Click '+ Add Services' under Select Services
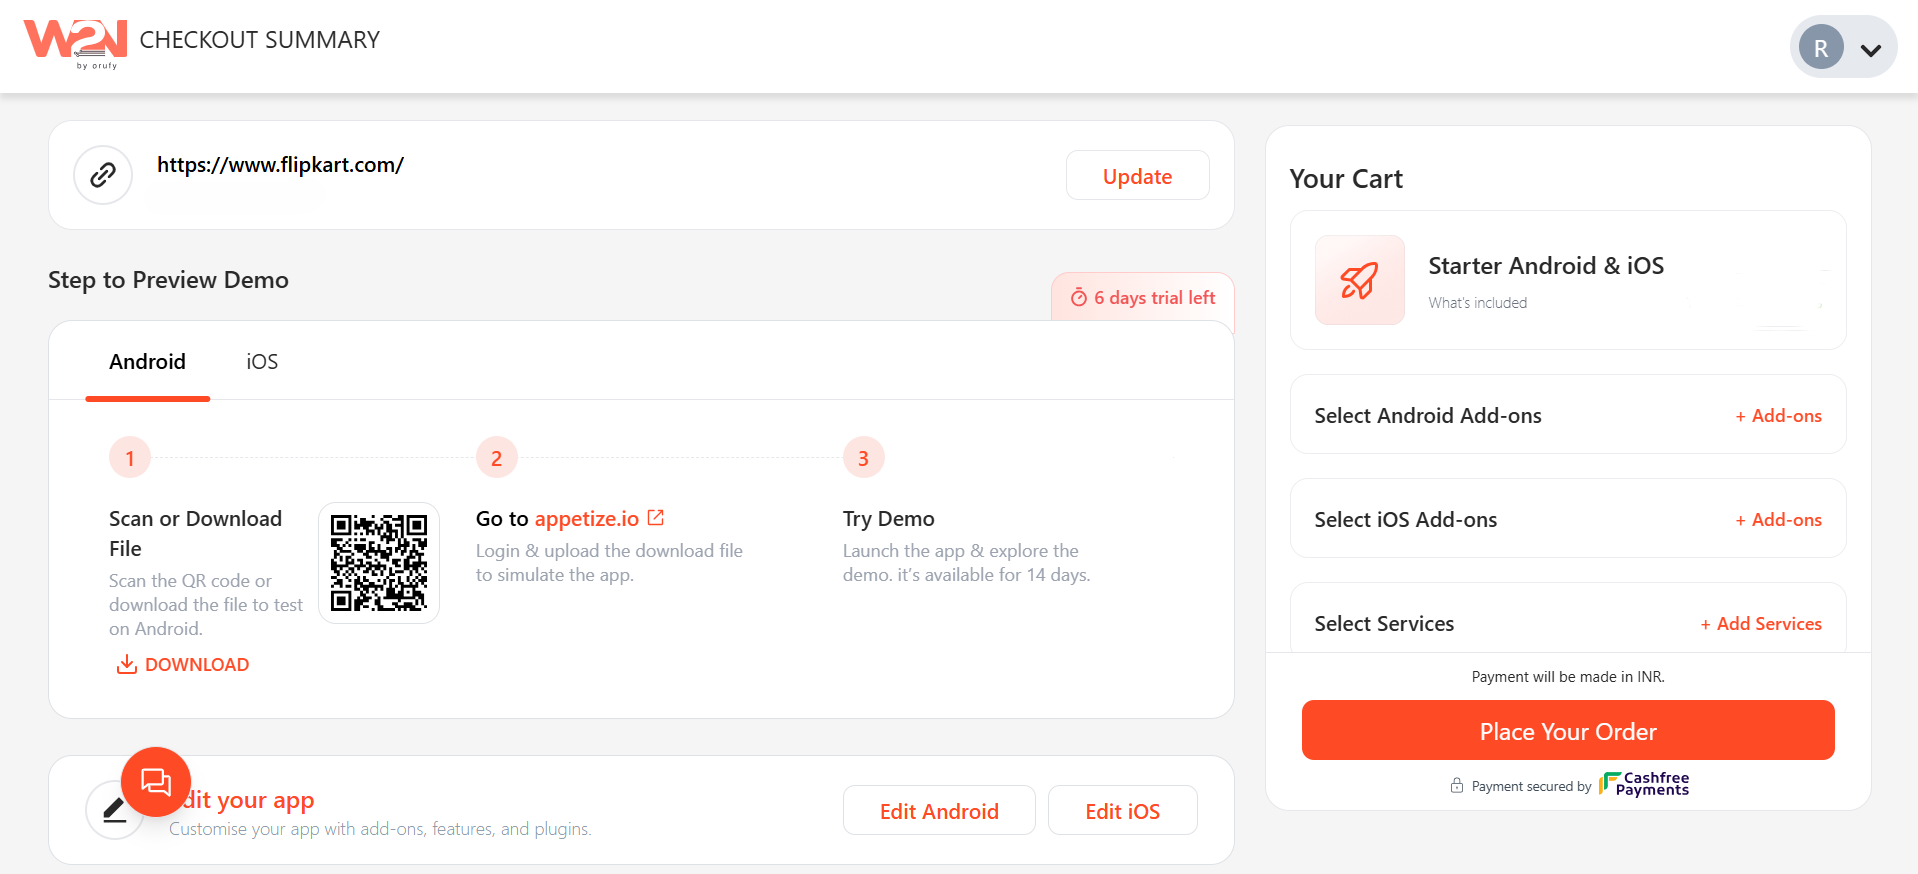1918x874 pixels. point(1760,623)
